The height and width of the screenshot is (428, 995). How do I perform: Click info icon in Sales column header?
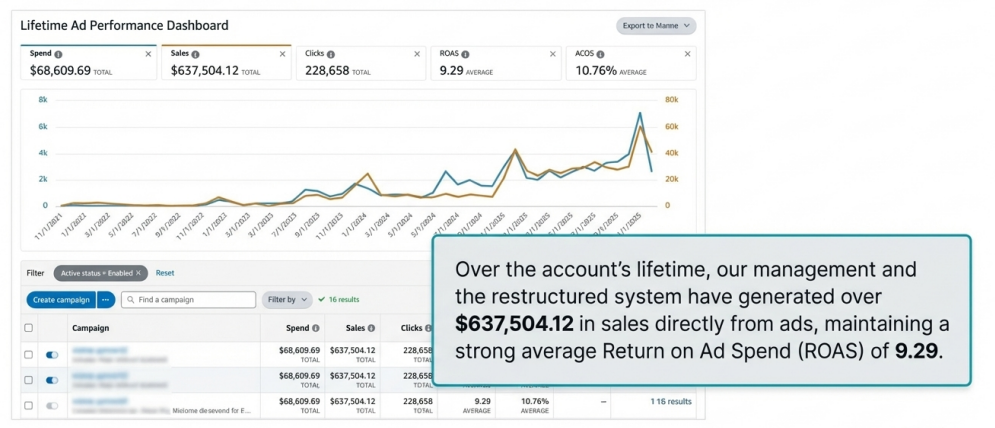(x=373, y=328)
